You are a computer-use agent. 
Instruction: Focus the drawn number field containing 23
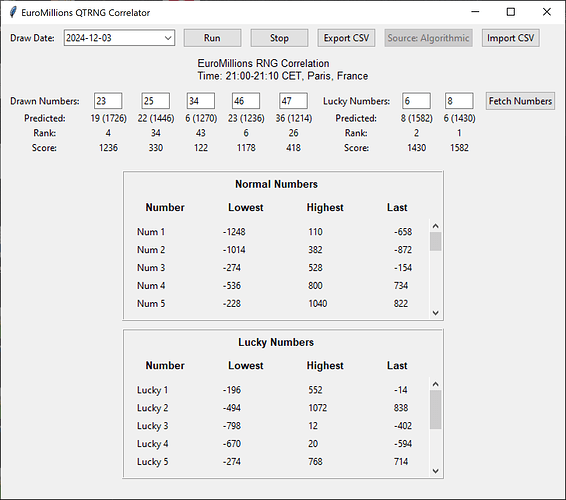point(108,101)
